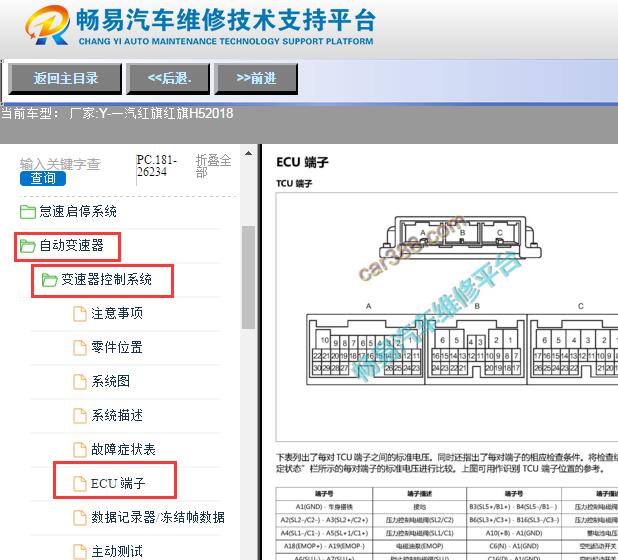Click the tree panel scrollbar thumb
The width and height of the screenshot is (618, 560).
coord(248,277)
